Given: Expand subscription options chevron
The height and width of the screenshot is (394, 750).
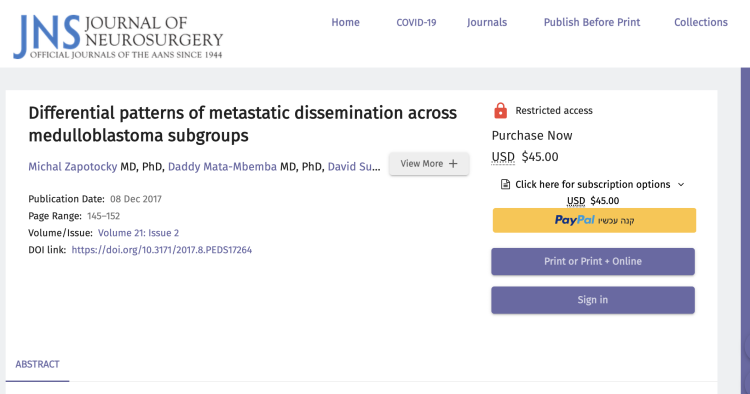Looking at the screenshot, I should tap(682, 185).
